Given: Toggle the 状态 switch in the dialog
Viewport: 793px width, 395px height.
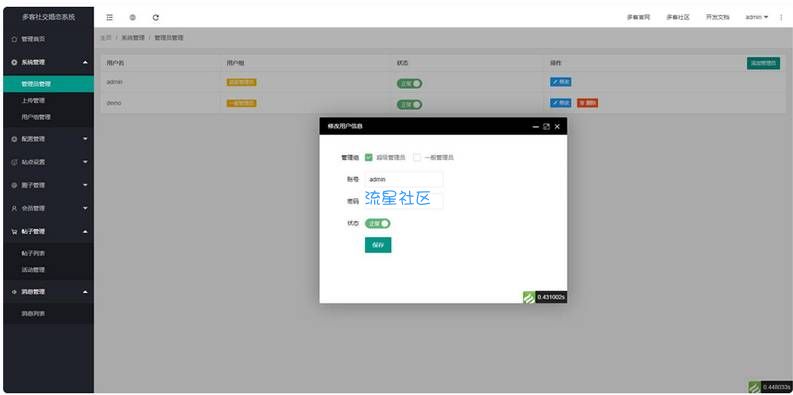Looking at the screenshot, I should pos(377,224).
